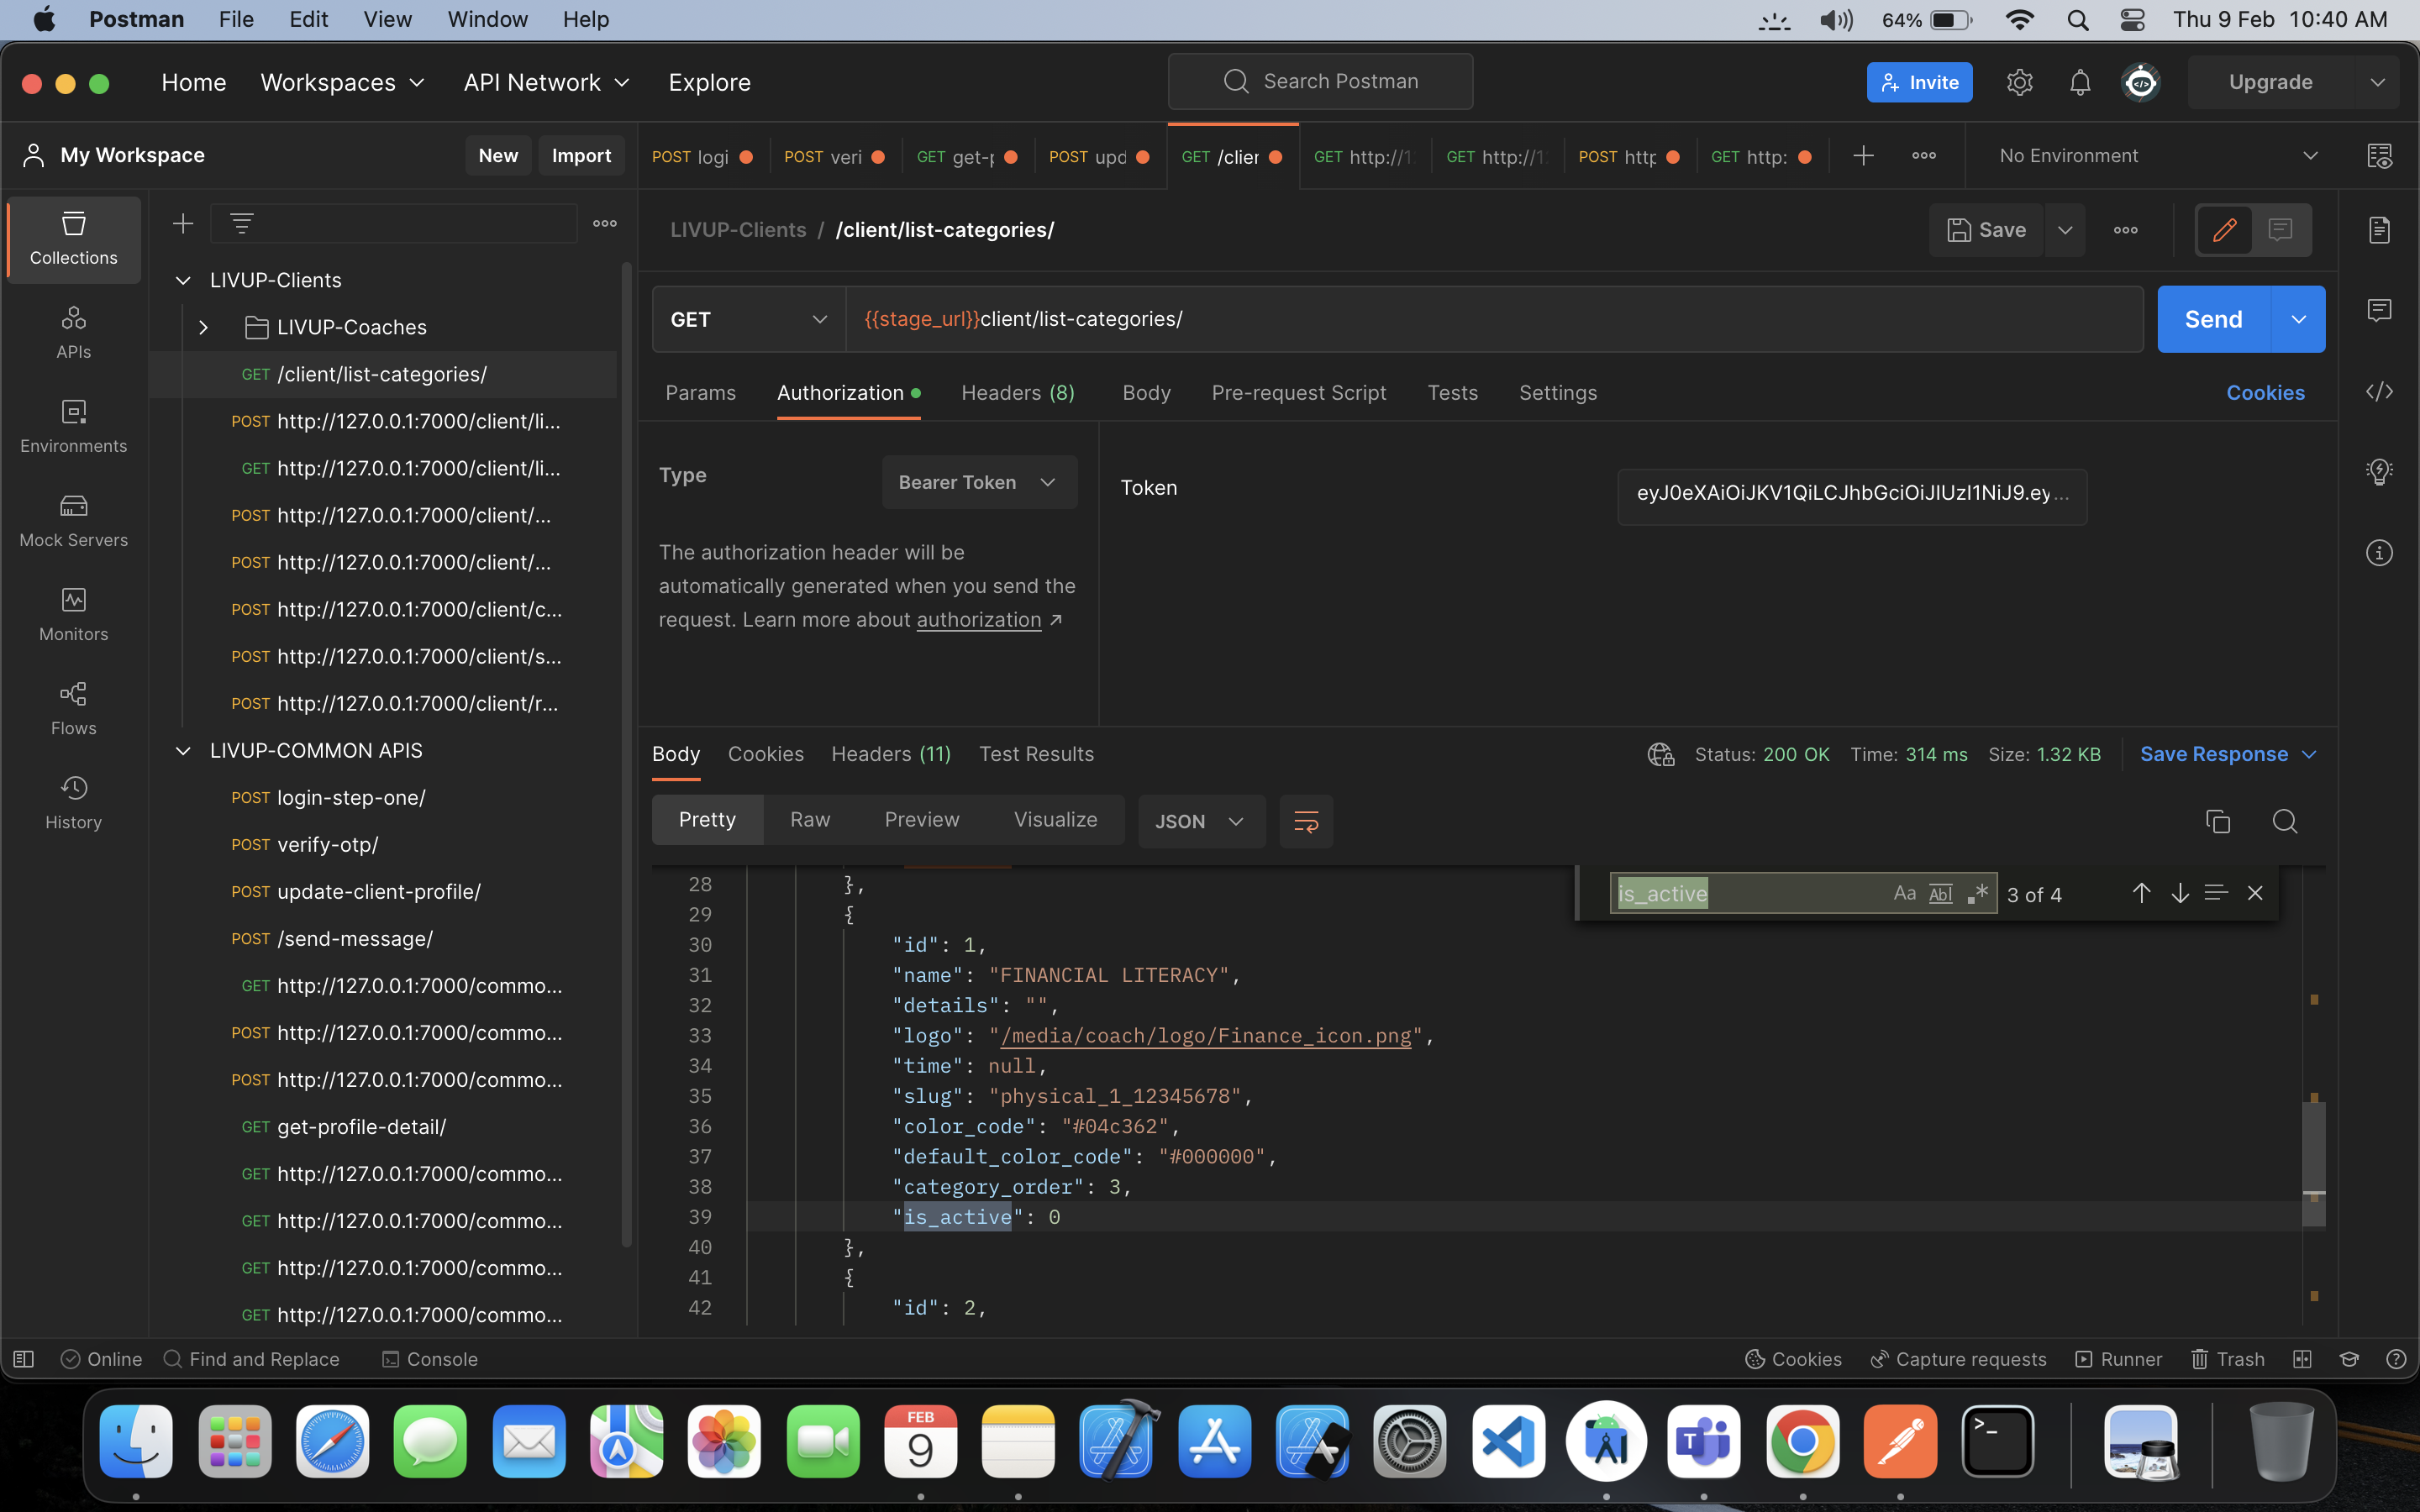
Task: Open the APIs sidebar section
Action: 73,332
